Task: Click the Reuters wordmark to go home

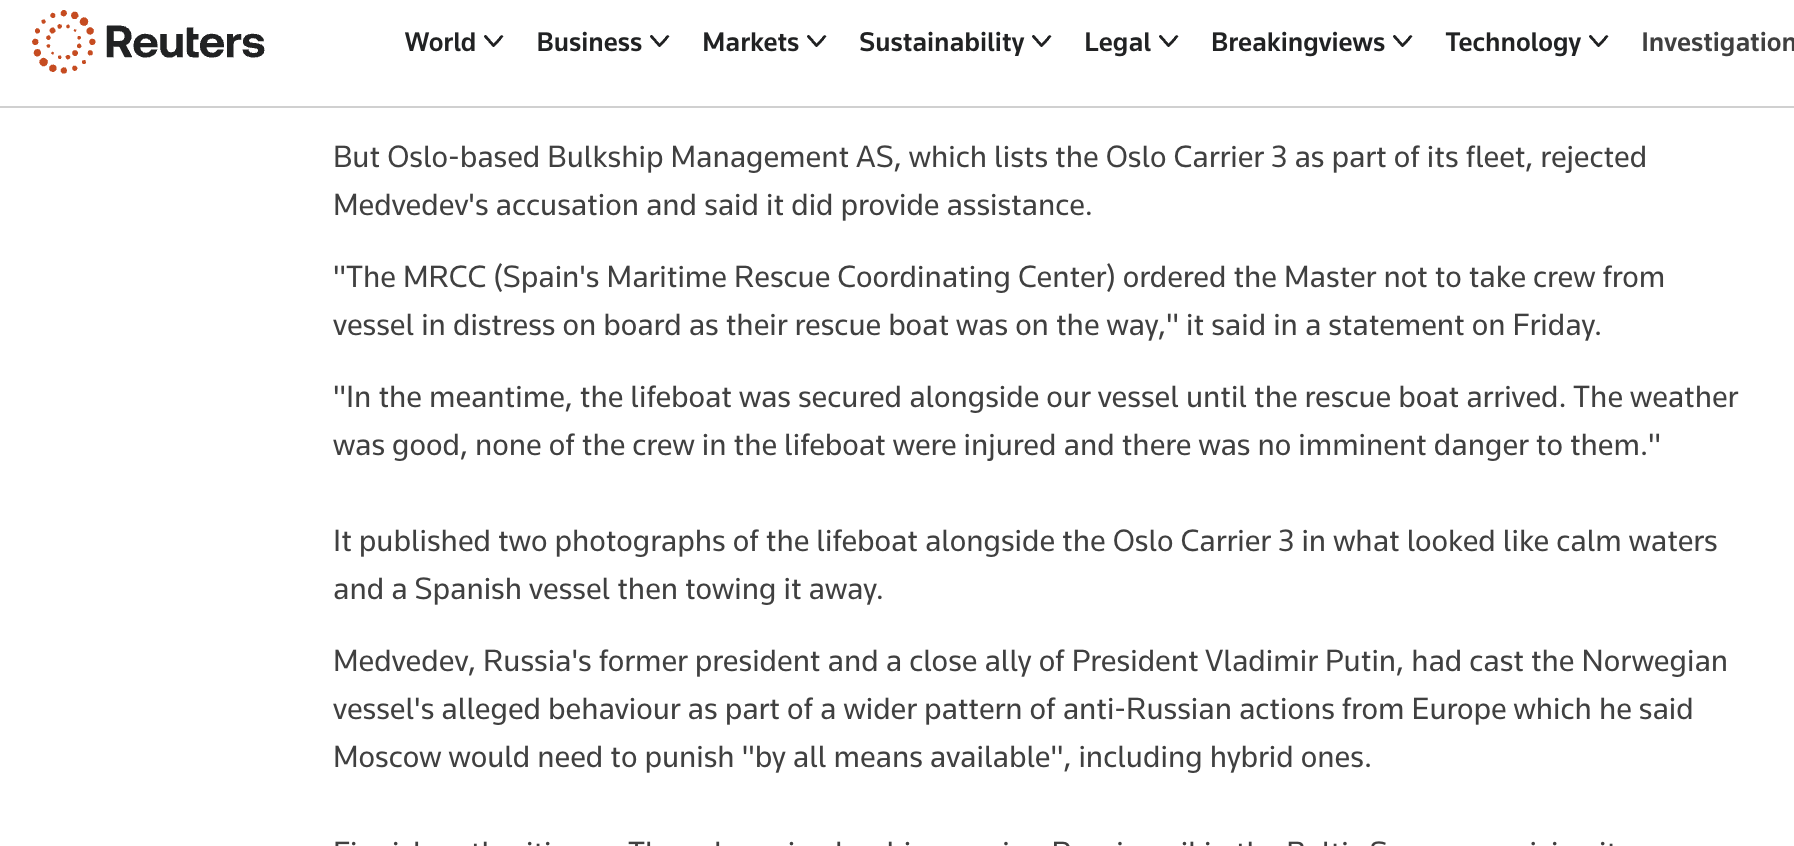Action: pos(185,42)
